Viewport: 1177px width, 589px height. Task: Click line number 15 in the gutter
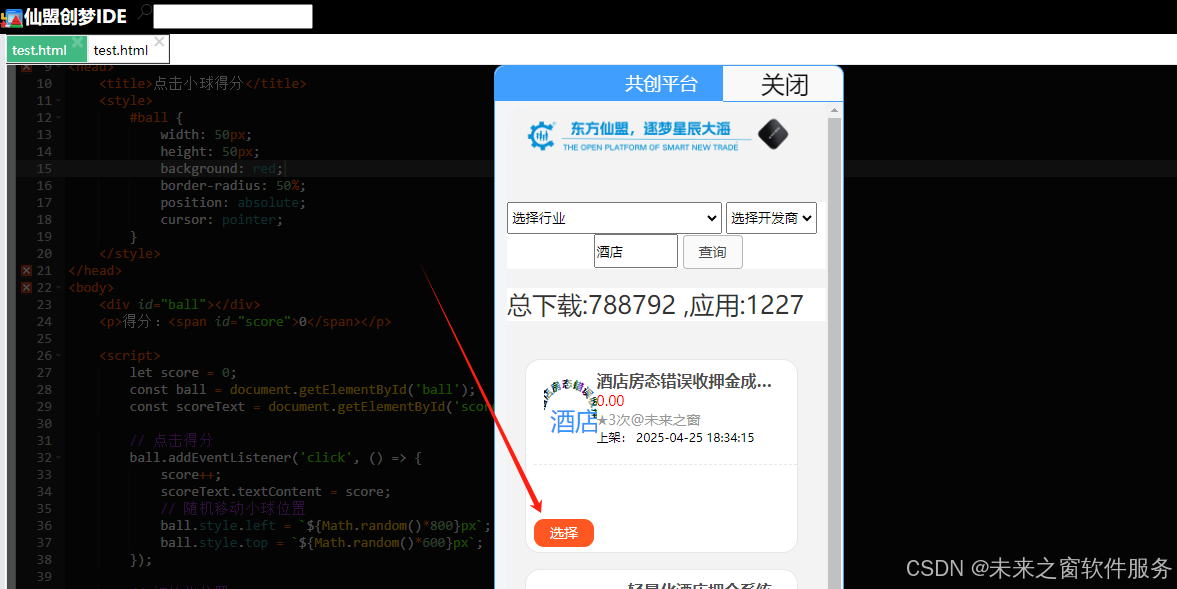(x=44, y=169)
